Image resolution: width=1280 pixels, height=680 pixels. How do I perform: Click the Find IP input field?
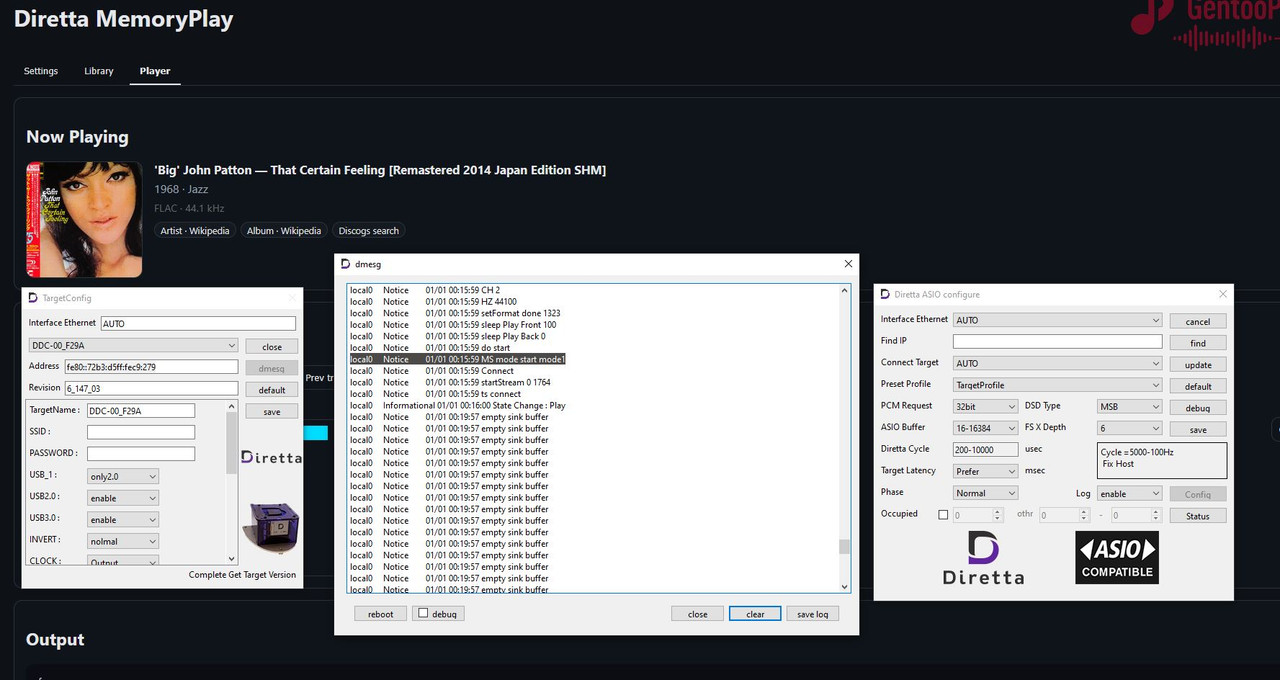(1058, 342)
